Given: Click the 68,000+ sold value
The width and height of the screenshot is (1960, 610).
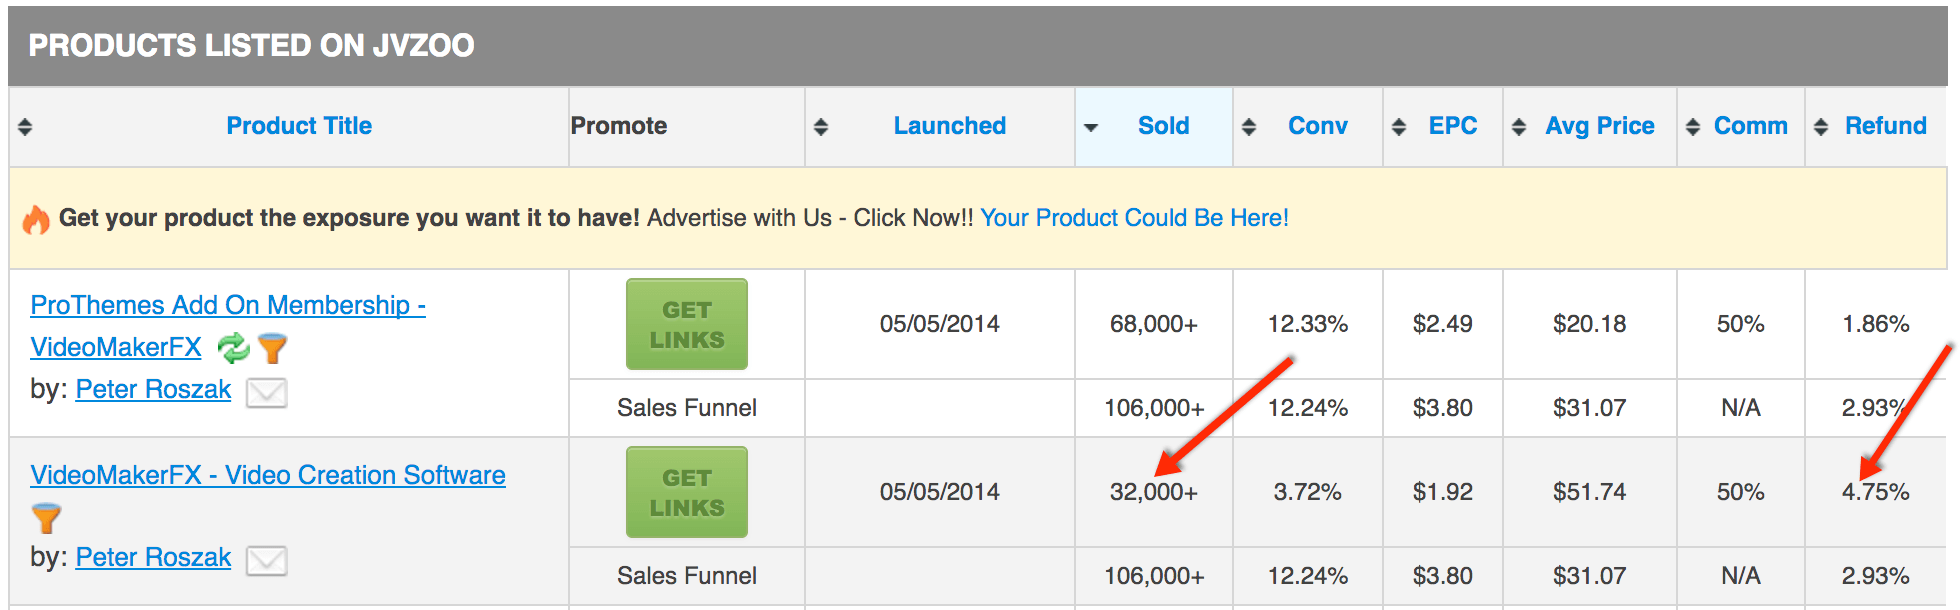Looking at the screenshot, I should point(1154,324).
